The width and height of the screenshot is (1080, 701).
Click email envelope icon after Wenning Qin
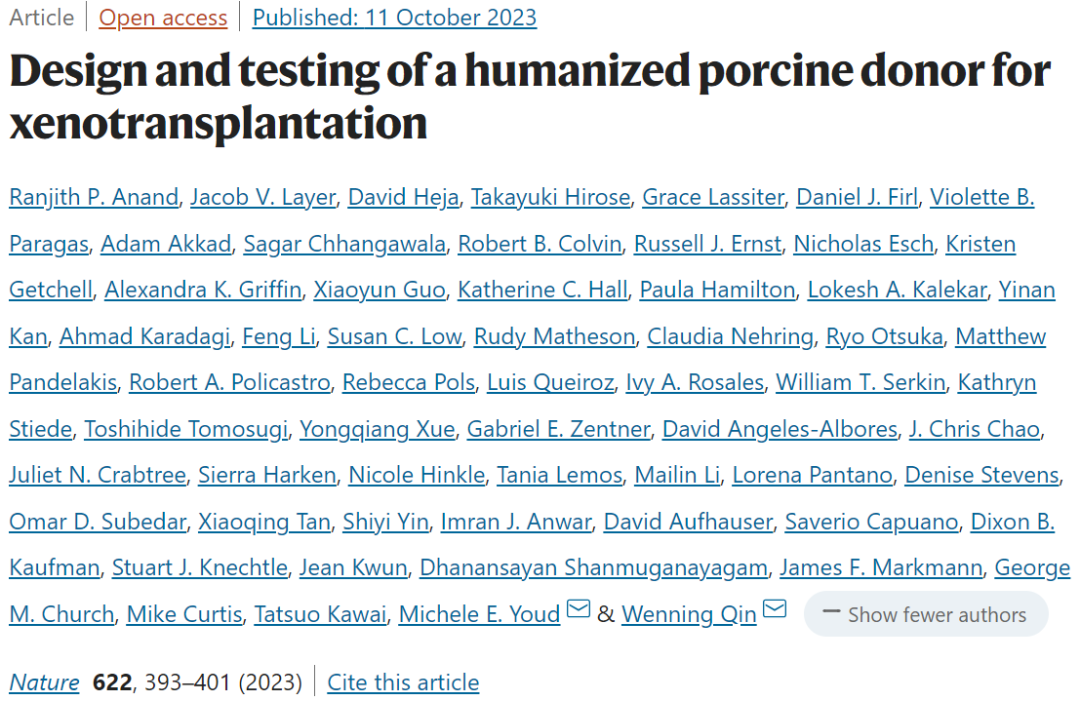(x=775, y=609)
